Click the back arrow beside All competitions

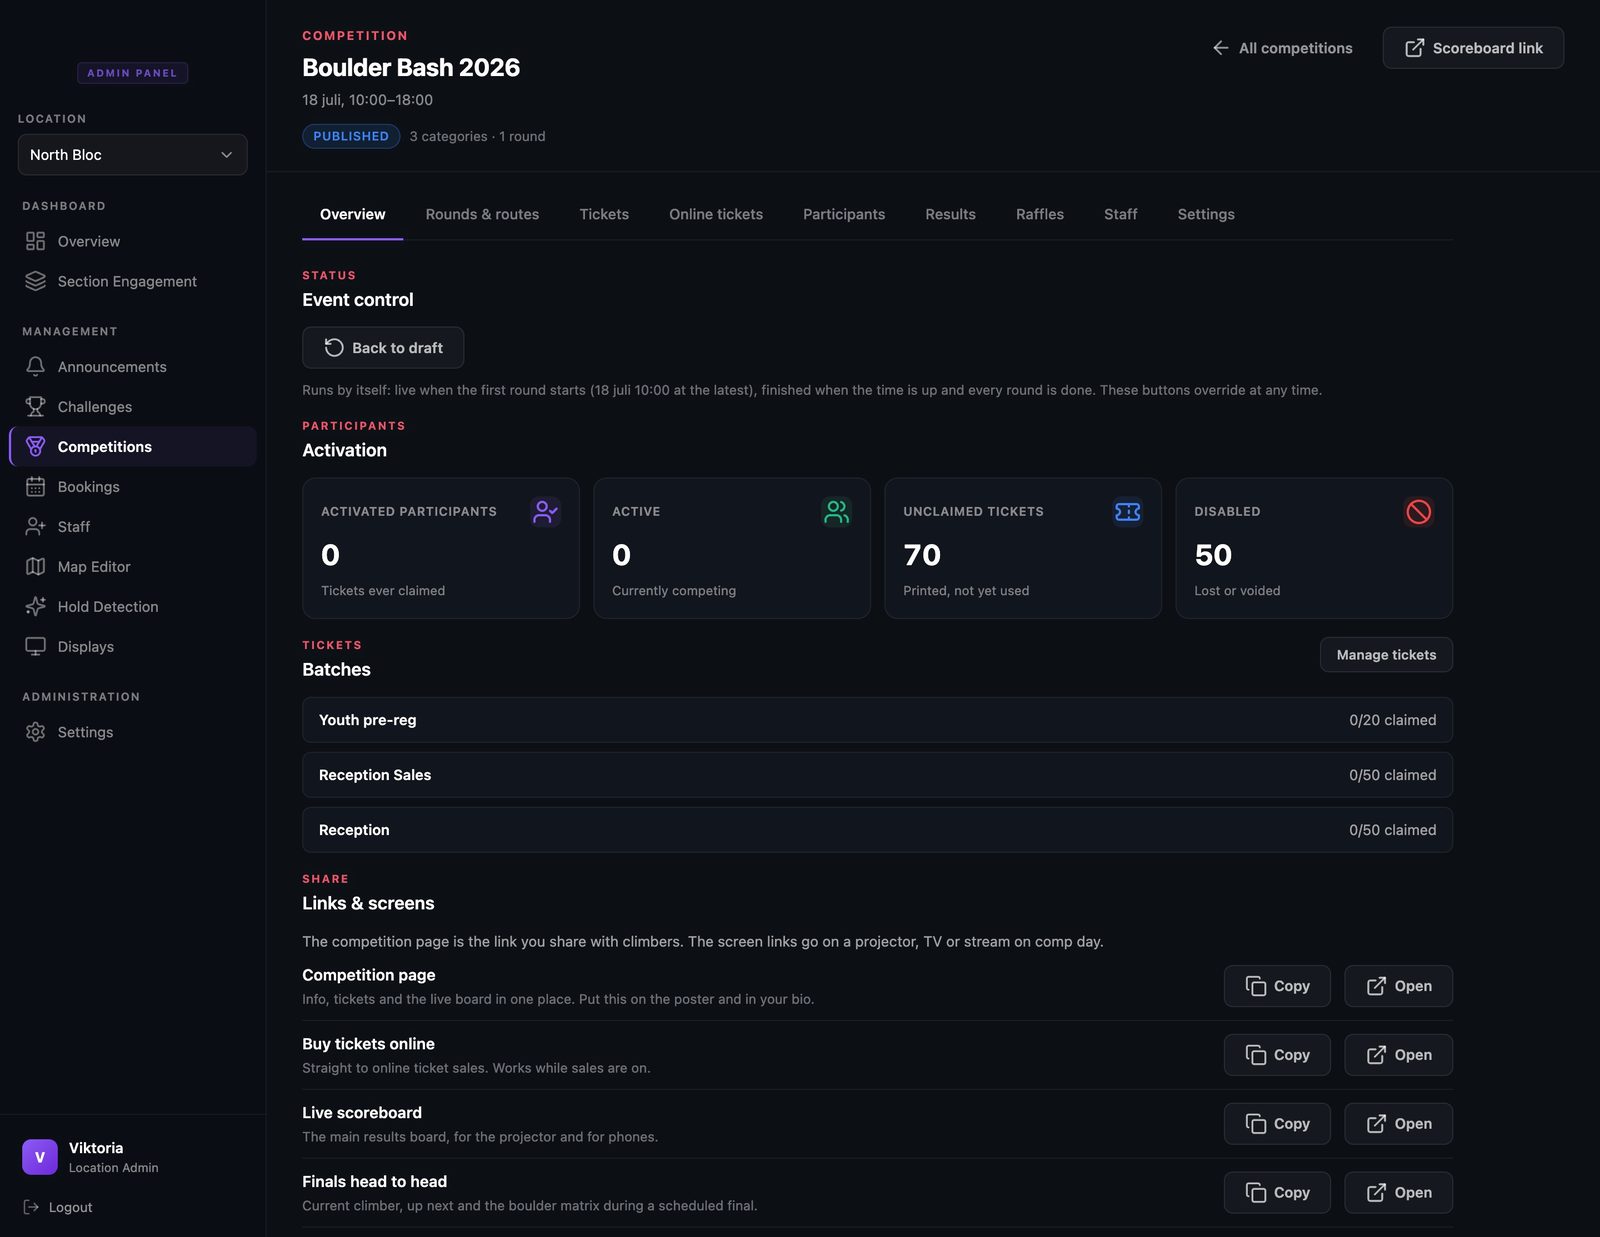pos(1221,48)
